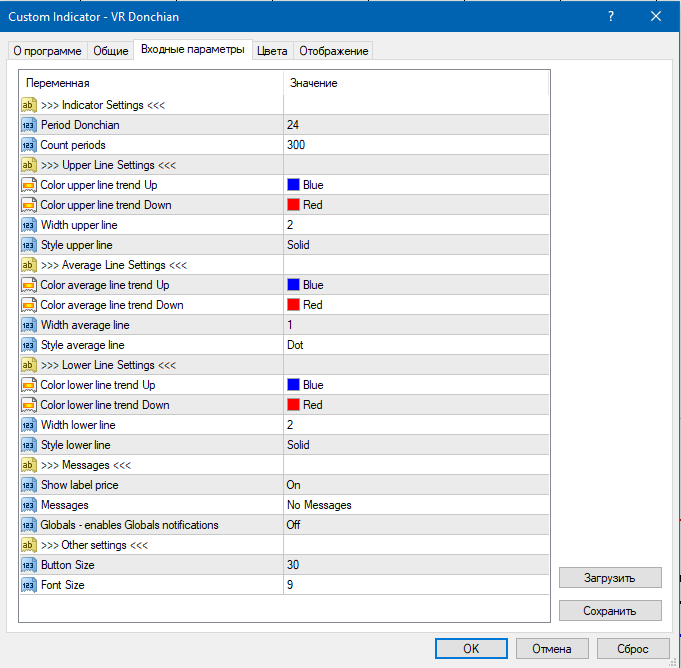Confirm settings with the OK button
Viewport: 681px width, 668px height.
click(471, 648)
